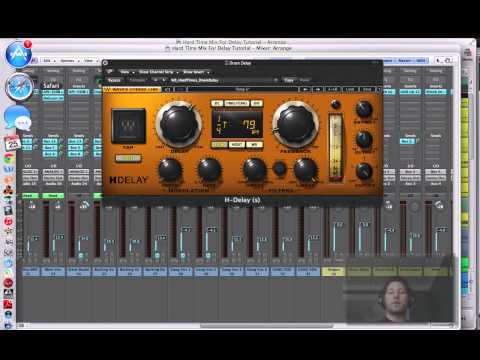The height and width of the screenshot is (360, 480).
Task: Toggle the LoFi button under the TAP pad
Action: pyautogui.click(x=128, y=158)
